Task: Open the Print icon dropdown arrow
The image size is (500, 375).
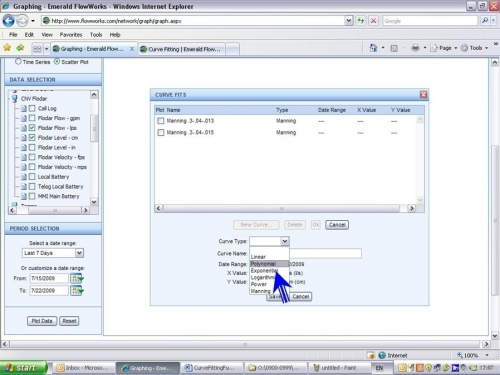Action: coord(425,48)
